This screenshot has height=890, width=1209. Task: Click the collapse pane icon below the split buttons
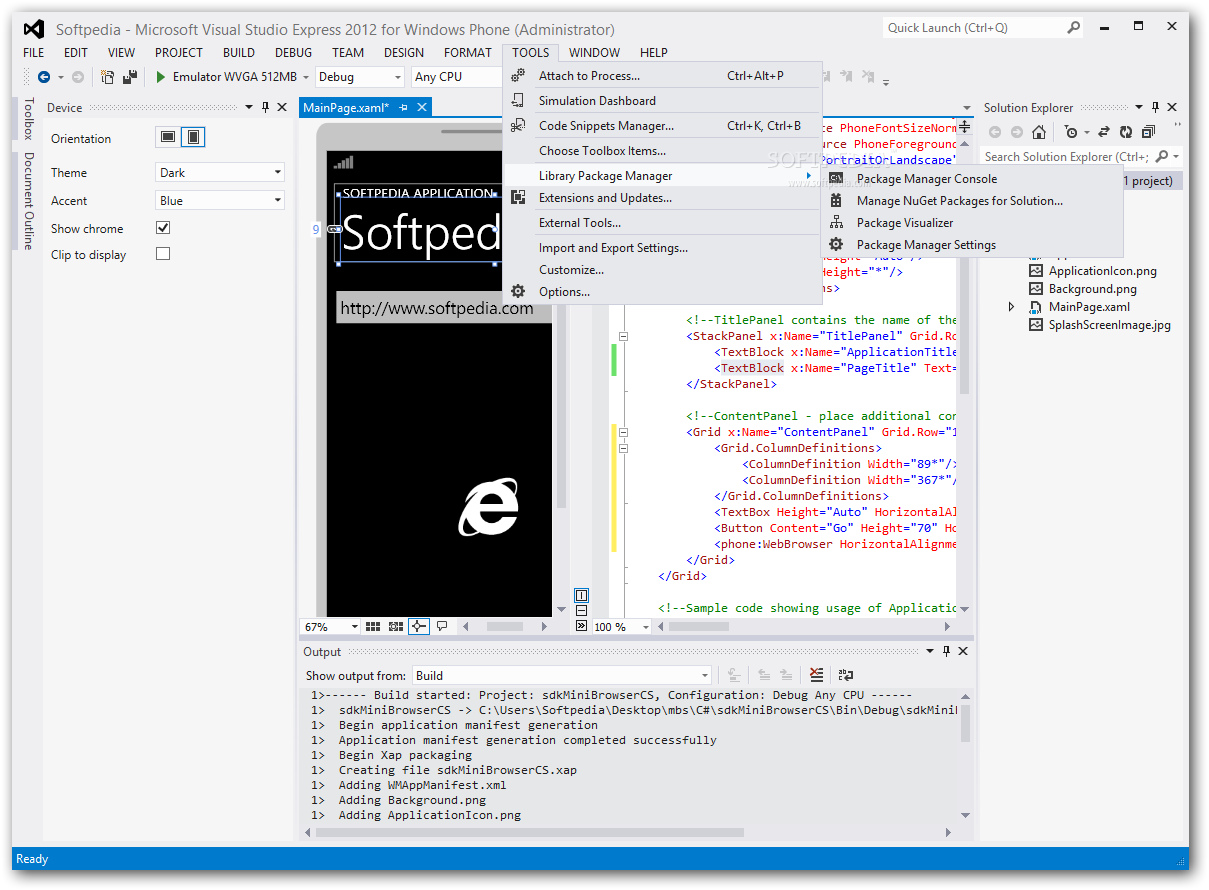pos(582,626)
